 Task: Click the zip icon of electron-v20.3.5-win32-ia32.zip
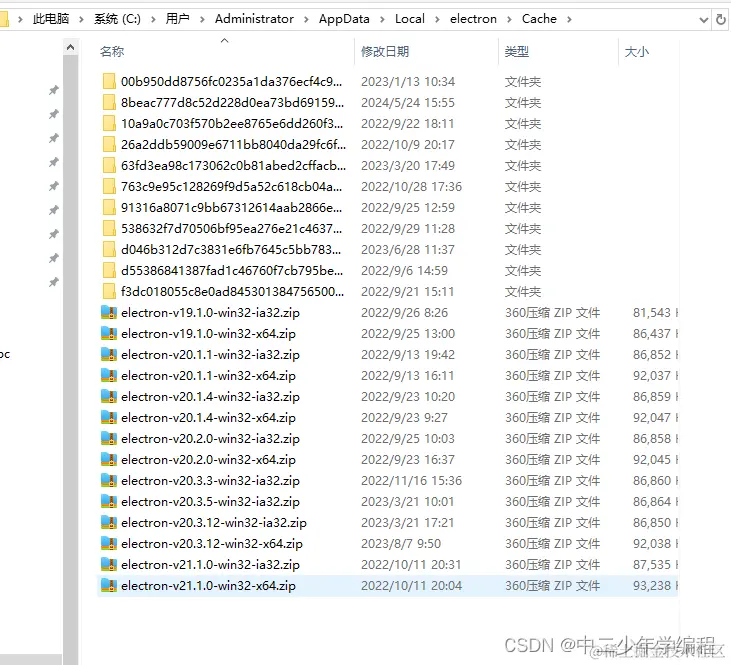coord(109,501)
